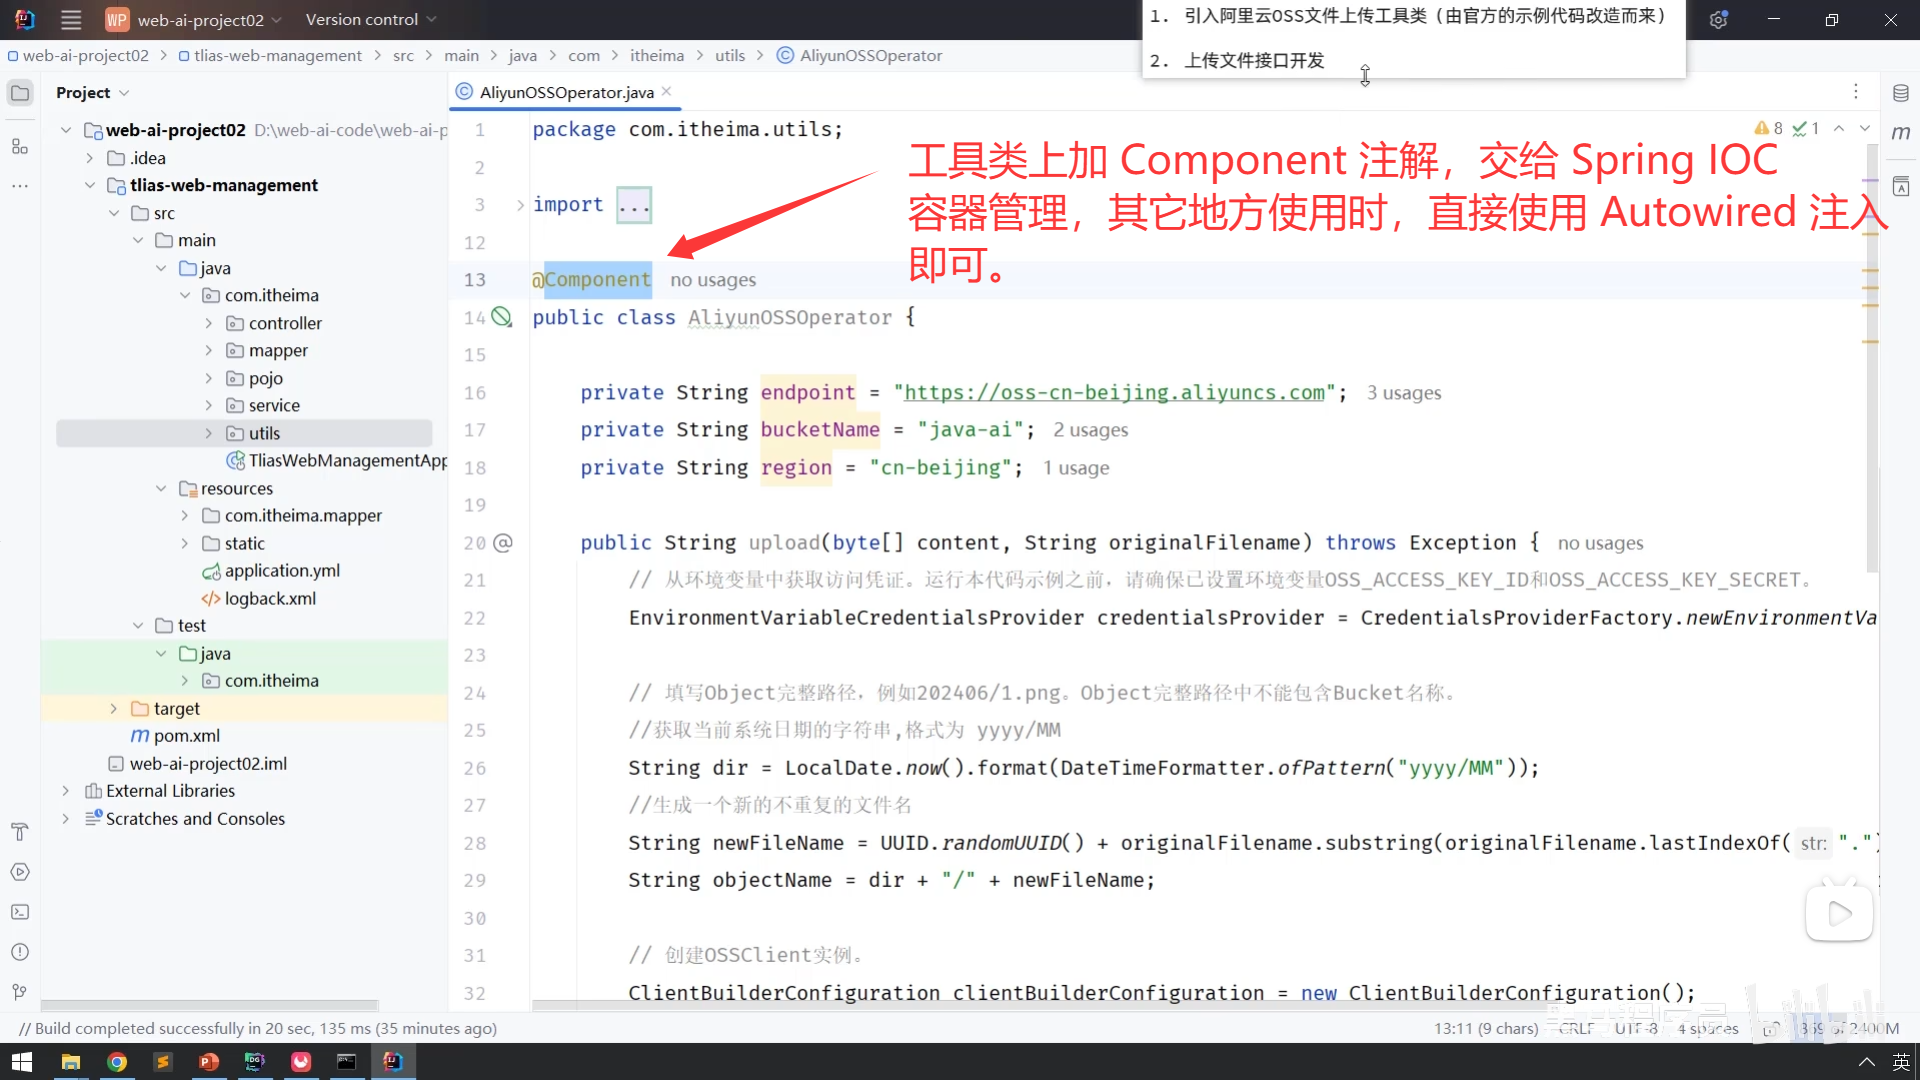Viewport: 1920px width, 1080px height.
Task: Open the Structure tool window icon
Action: coord(19,147)
